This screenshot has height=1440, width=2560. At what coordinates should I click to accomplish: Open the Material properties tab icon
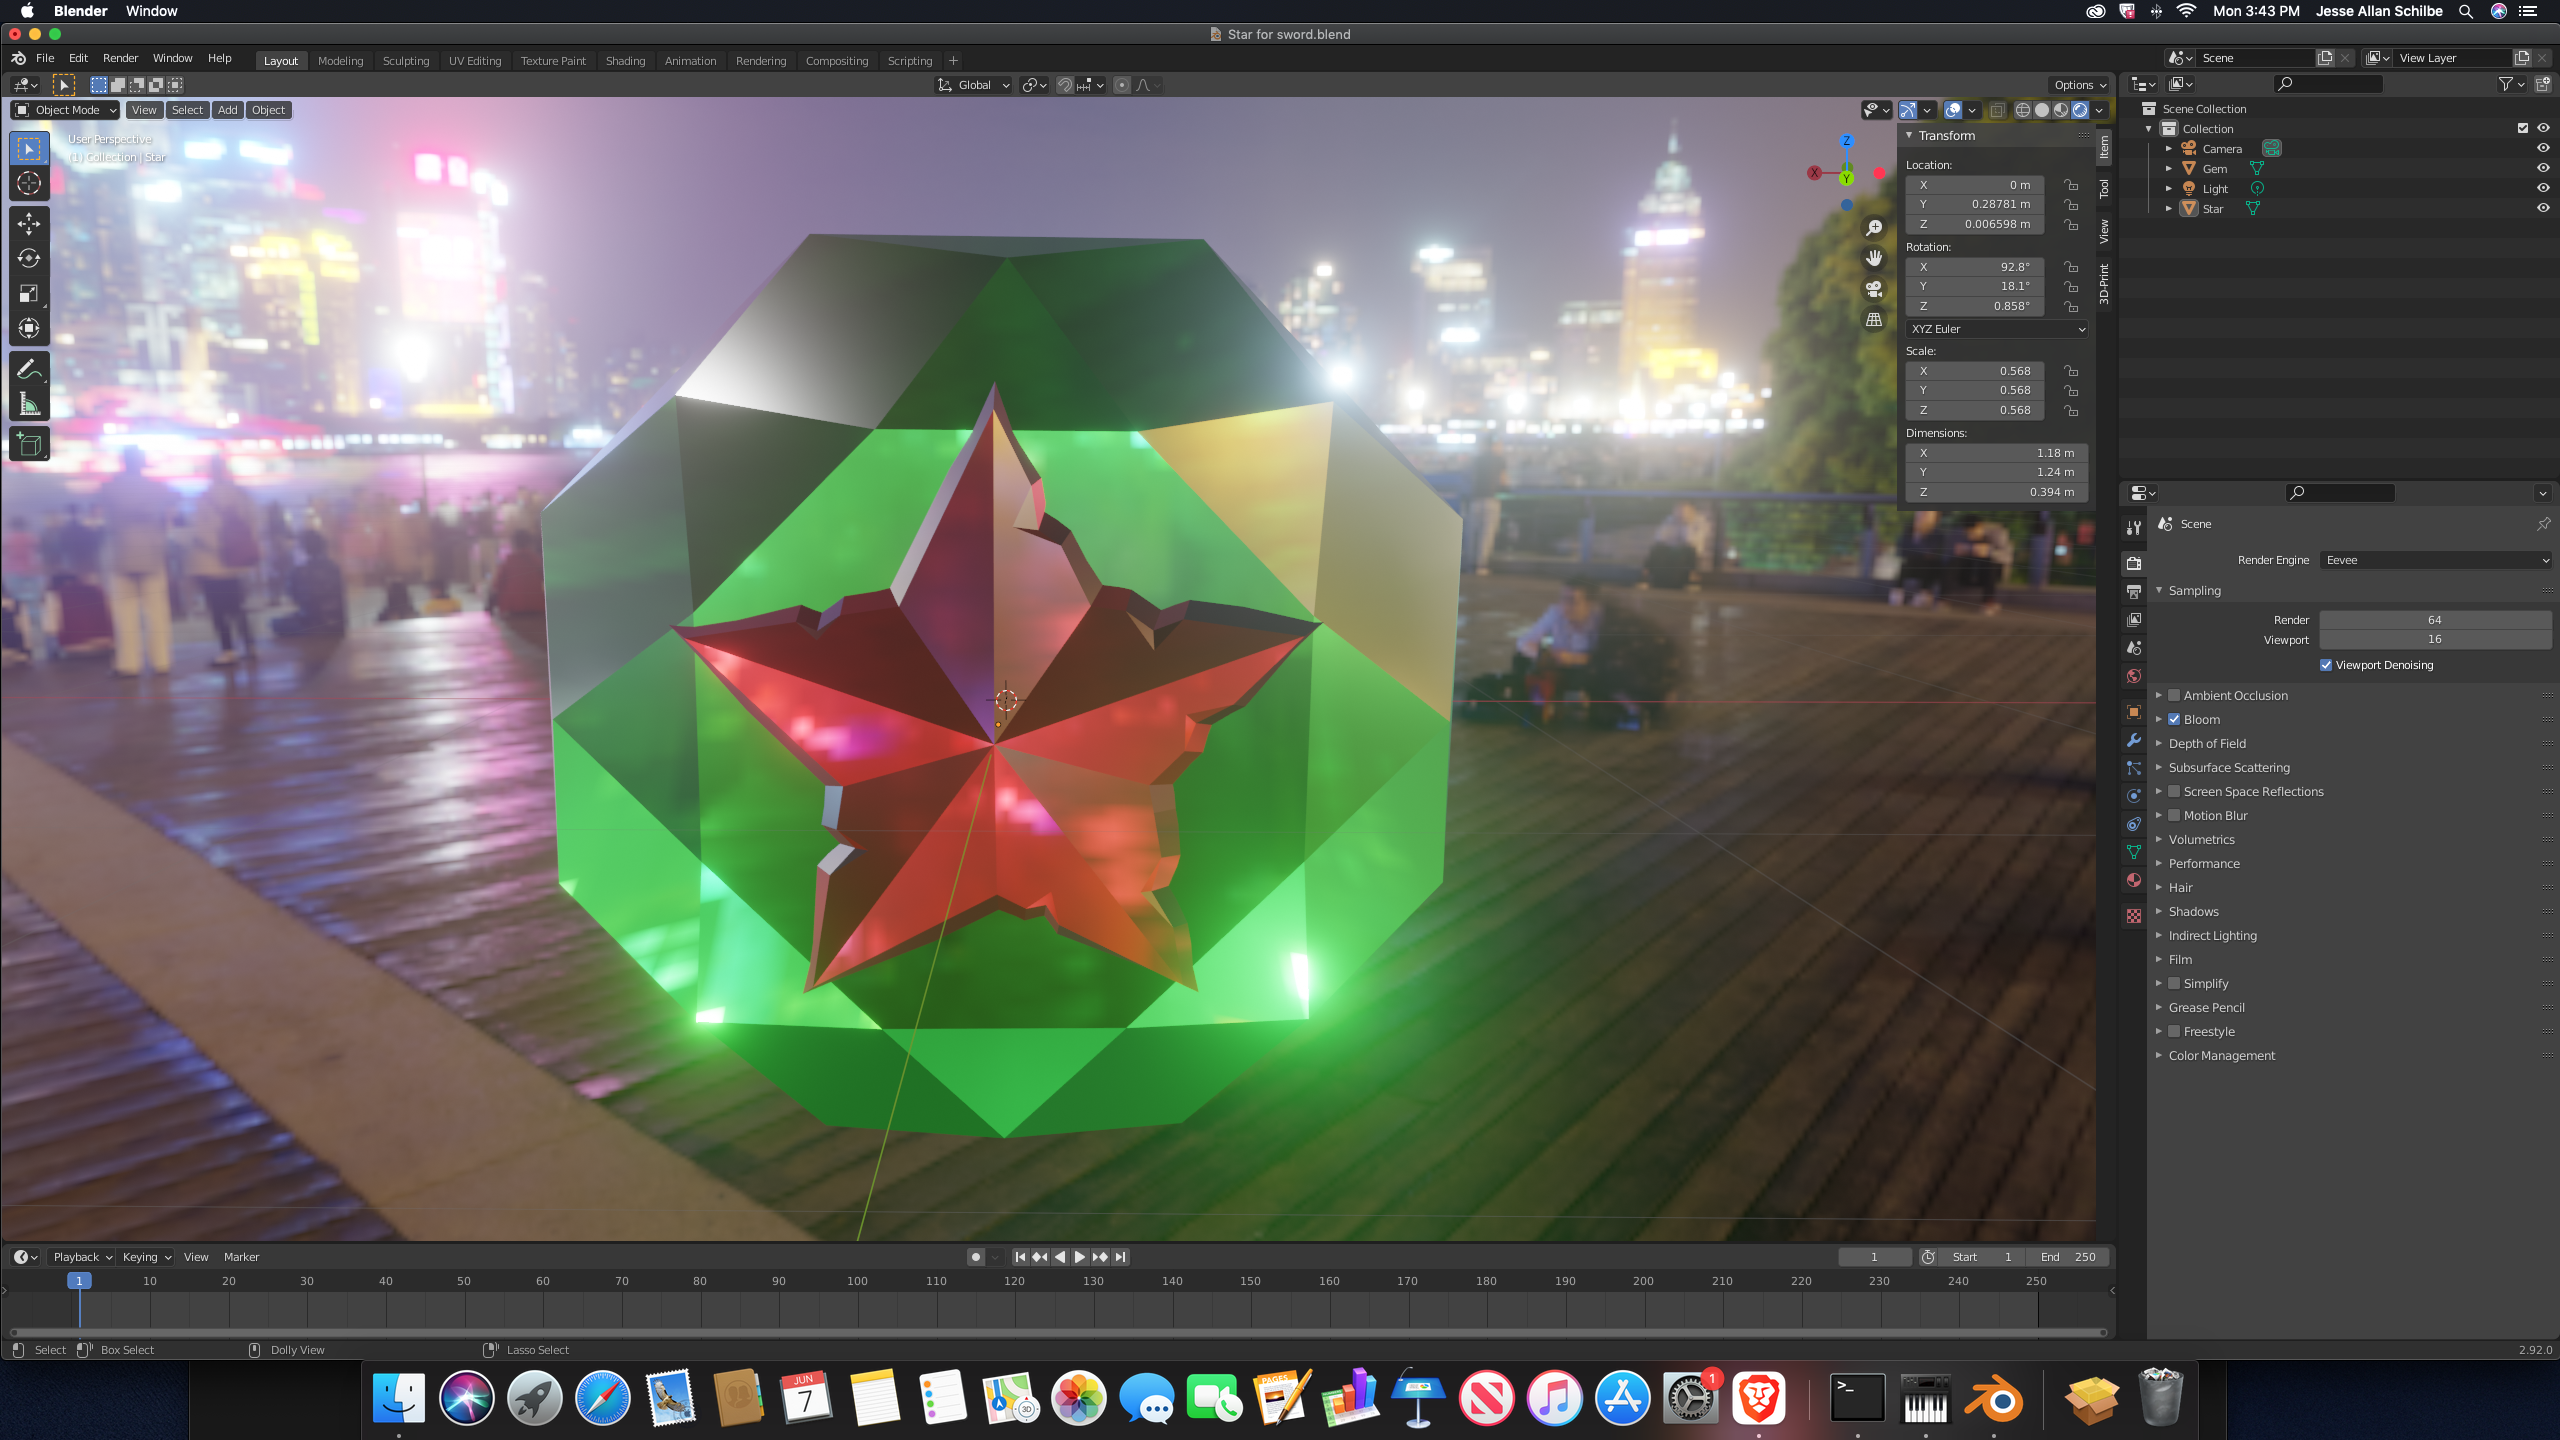click(x=2134, y=880)
